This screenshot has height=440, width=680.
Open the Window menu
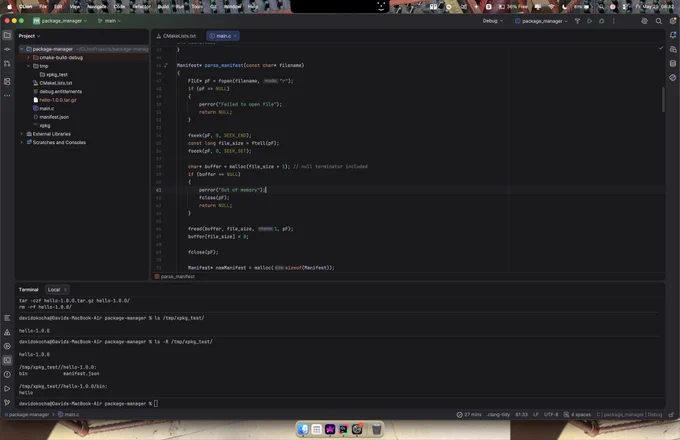pyautogui.click(x=232, y=7)
